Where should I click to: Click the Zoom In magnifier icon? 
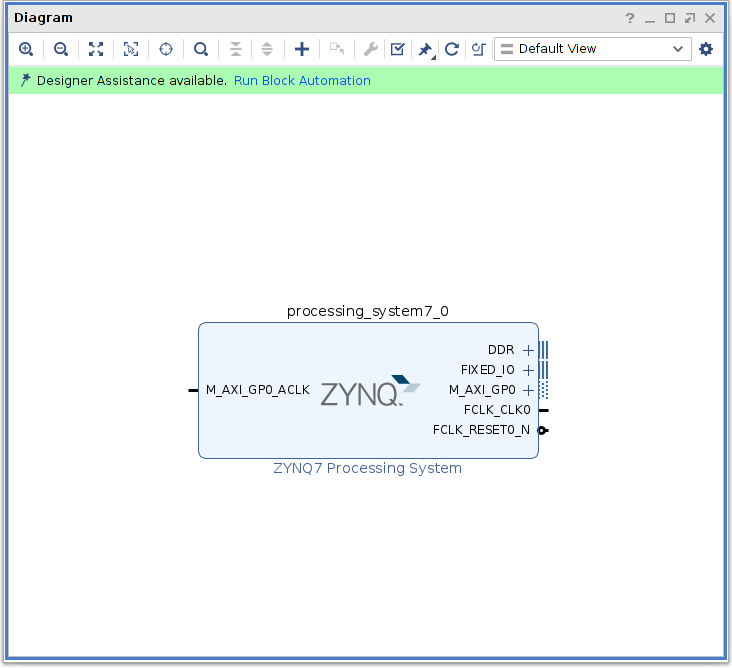(x=26, y=49)
